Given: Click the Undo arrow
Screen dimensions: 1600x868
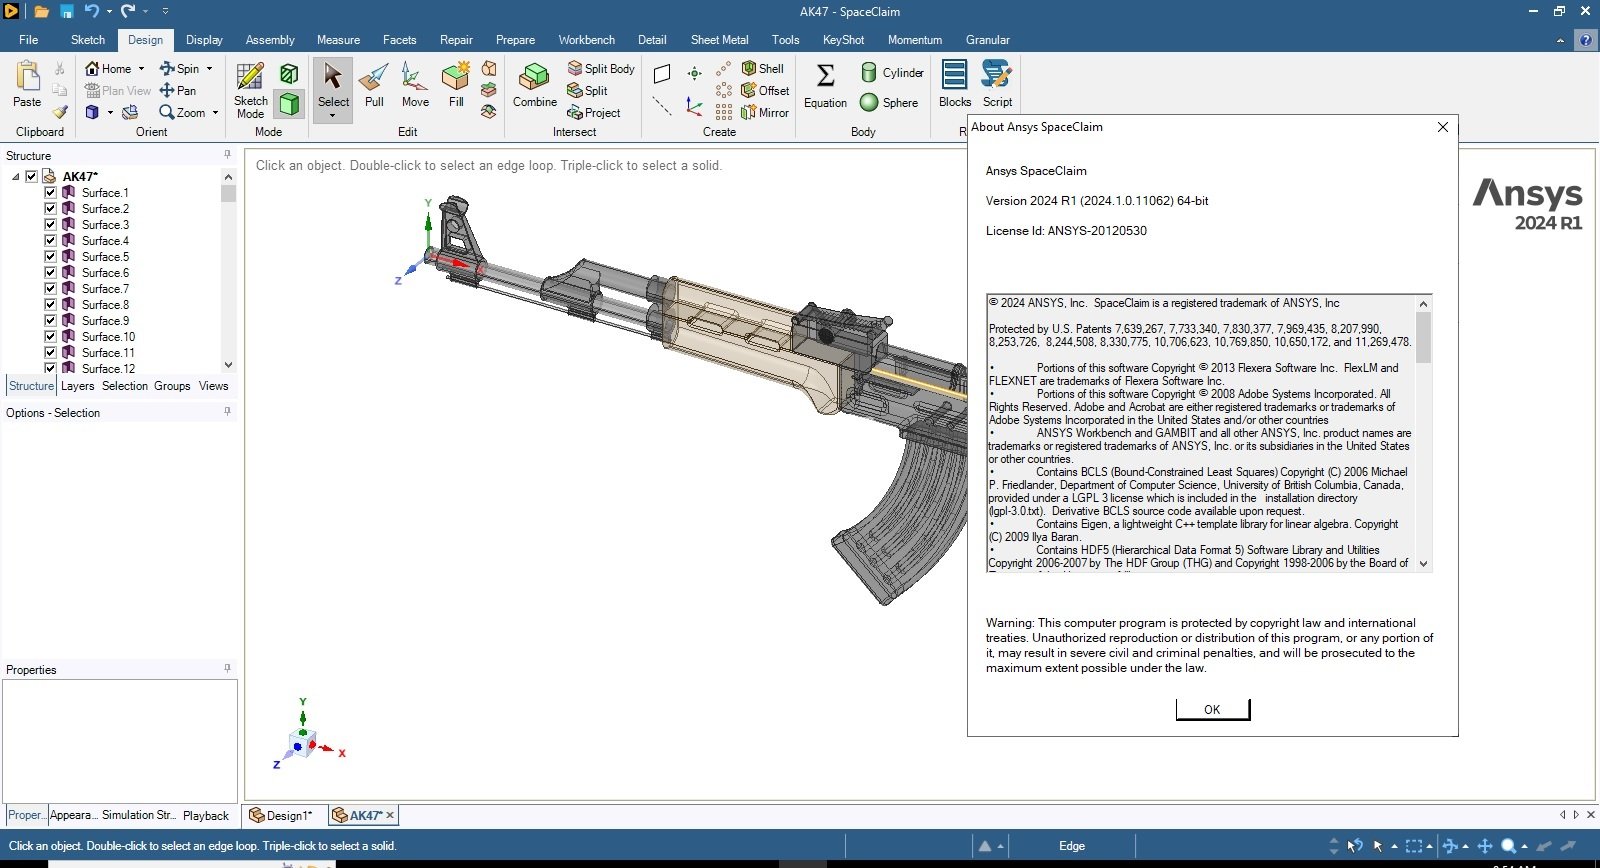Looking at the screenshot, I should pos(91,12).
